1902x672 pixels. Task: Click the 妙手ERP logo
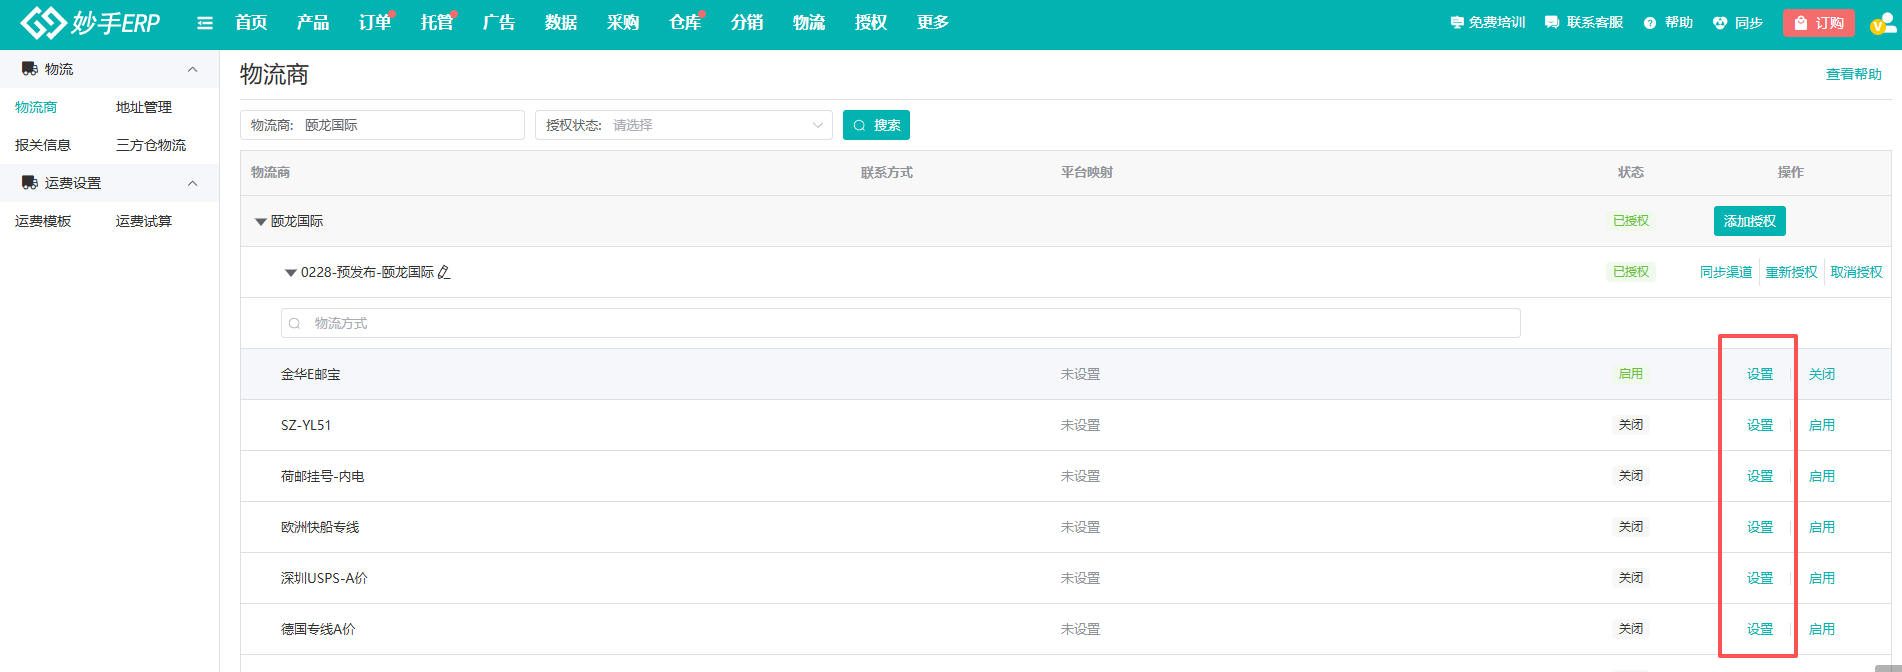click(x=90, y=22)
